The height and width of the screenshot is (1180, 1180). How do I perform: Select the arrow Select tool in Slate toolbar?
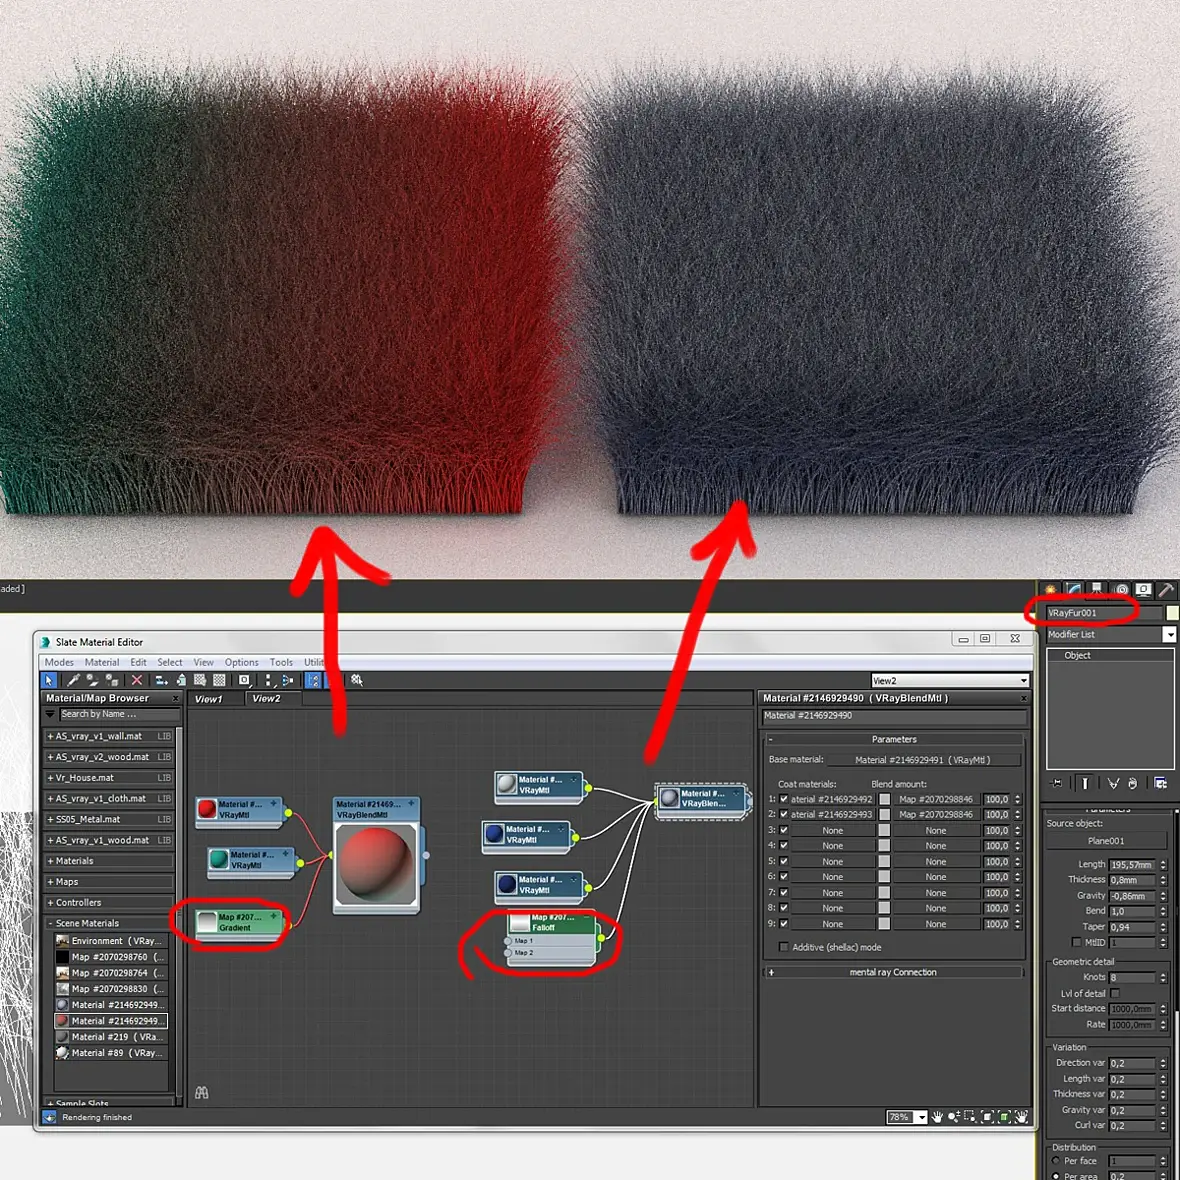point(48,680)
